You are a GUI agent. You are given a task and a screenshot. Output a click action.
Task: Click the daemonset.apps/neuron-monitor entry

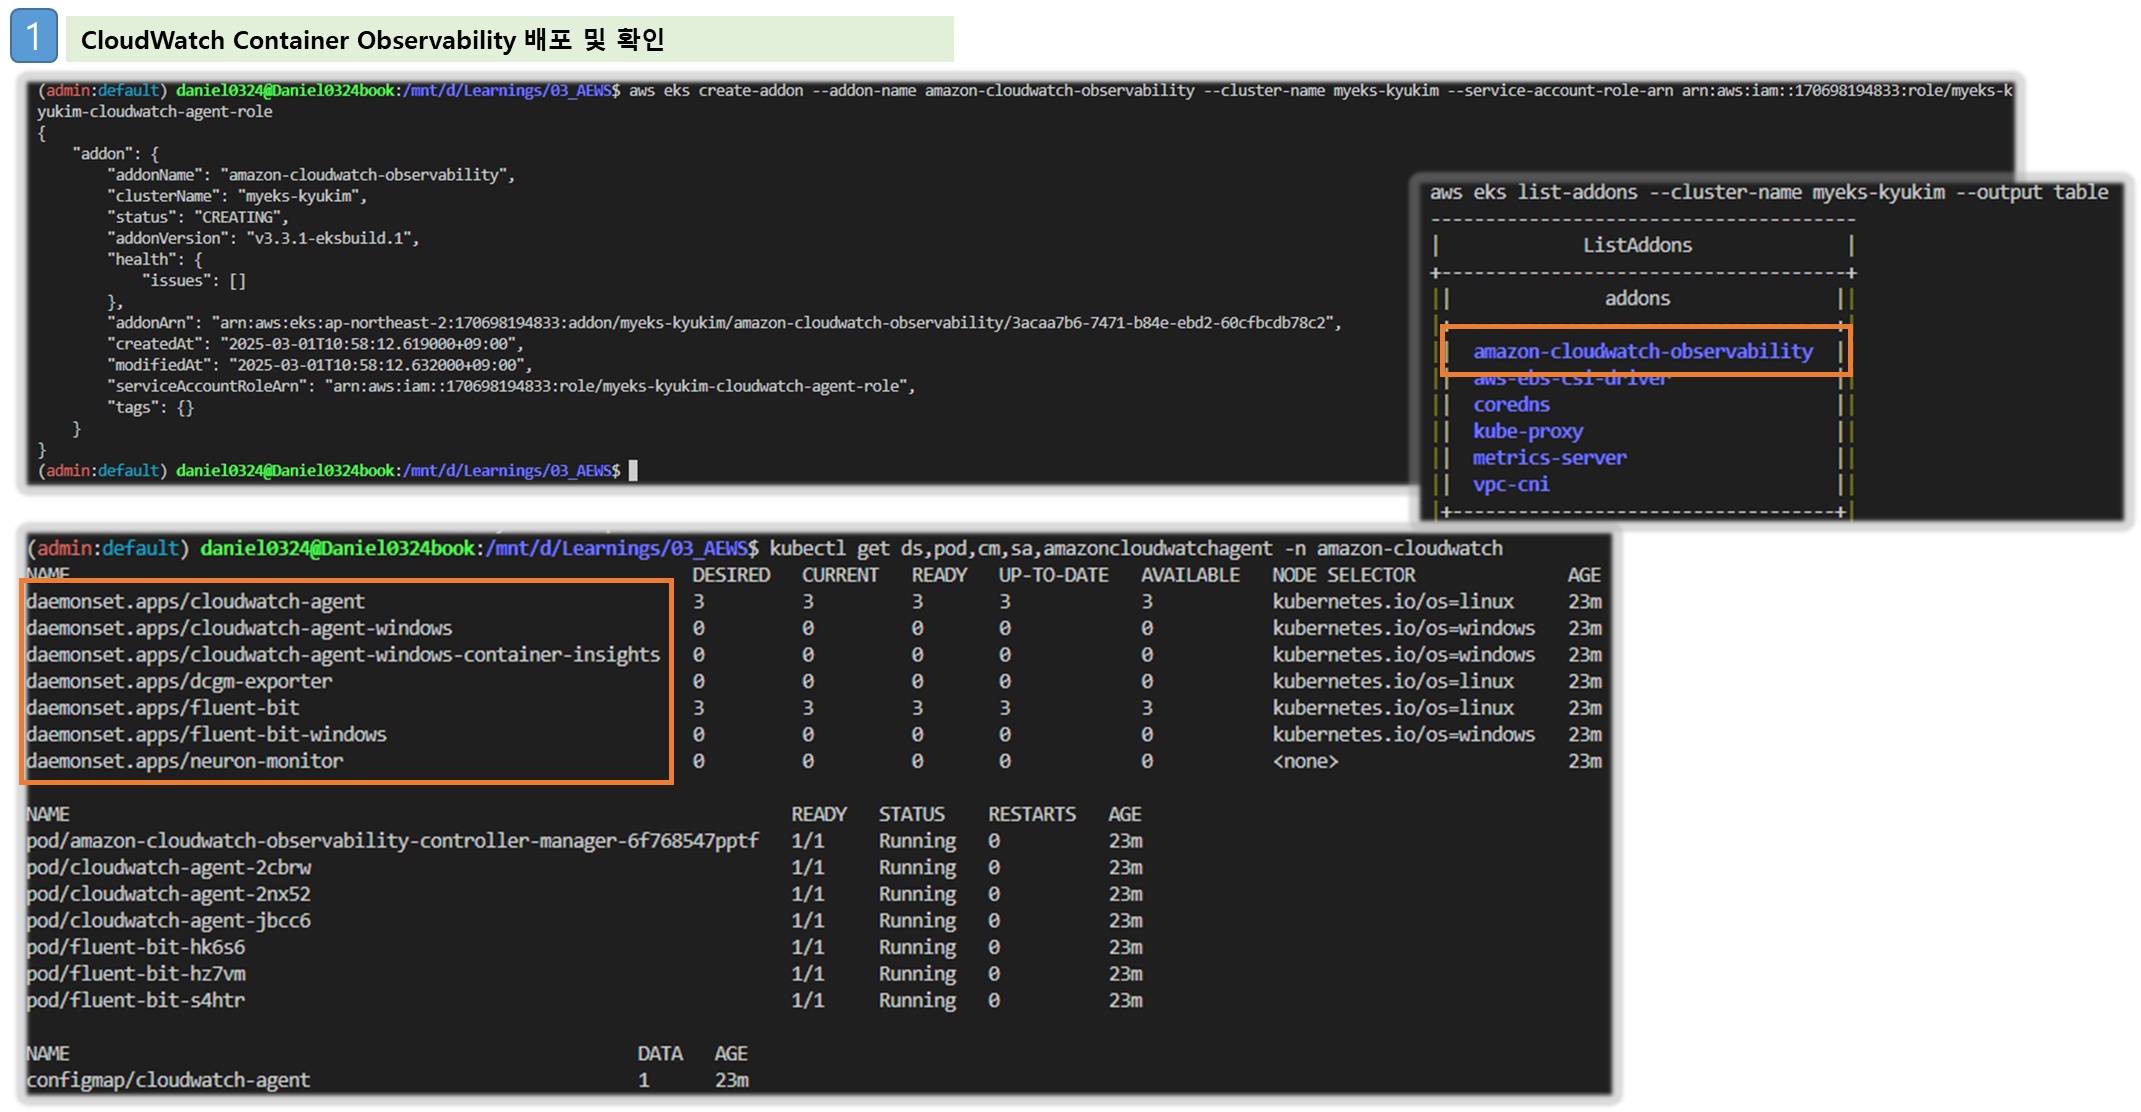[x=185, y=761]
